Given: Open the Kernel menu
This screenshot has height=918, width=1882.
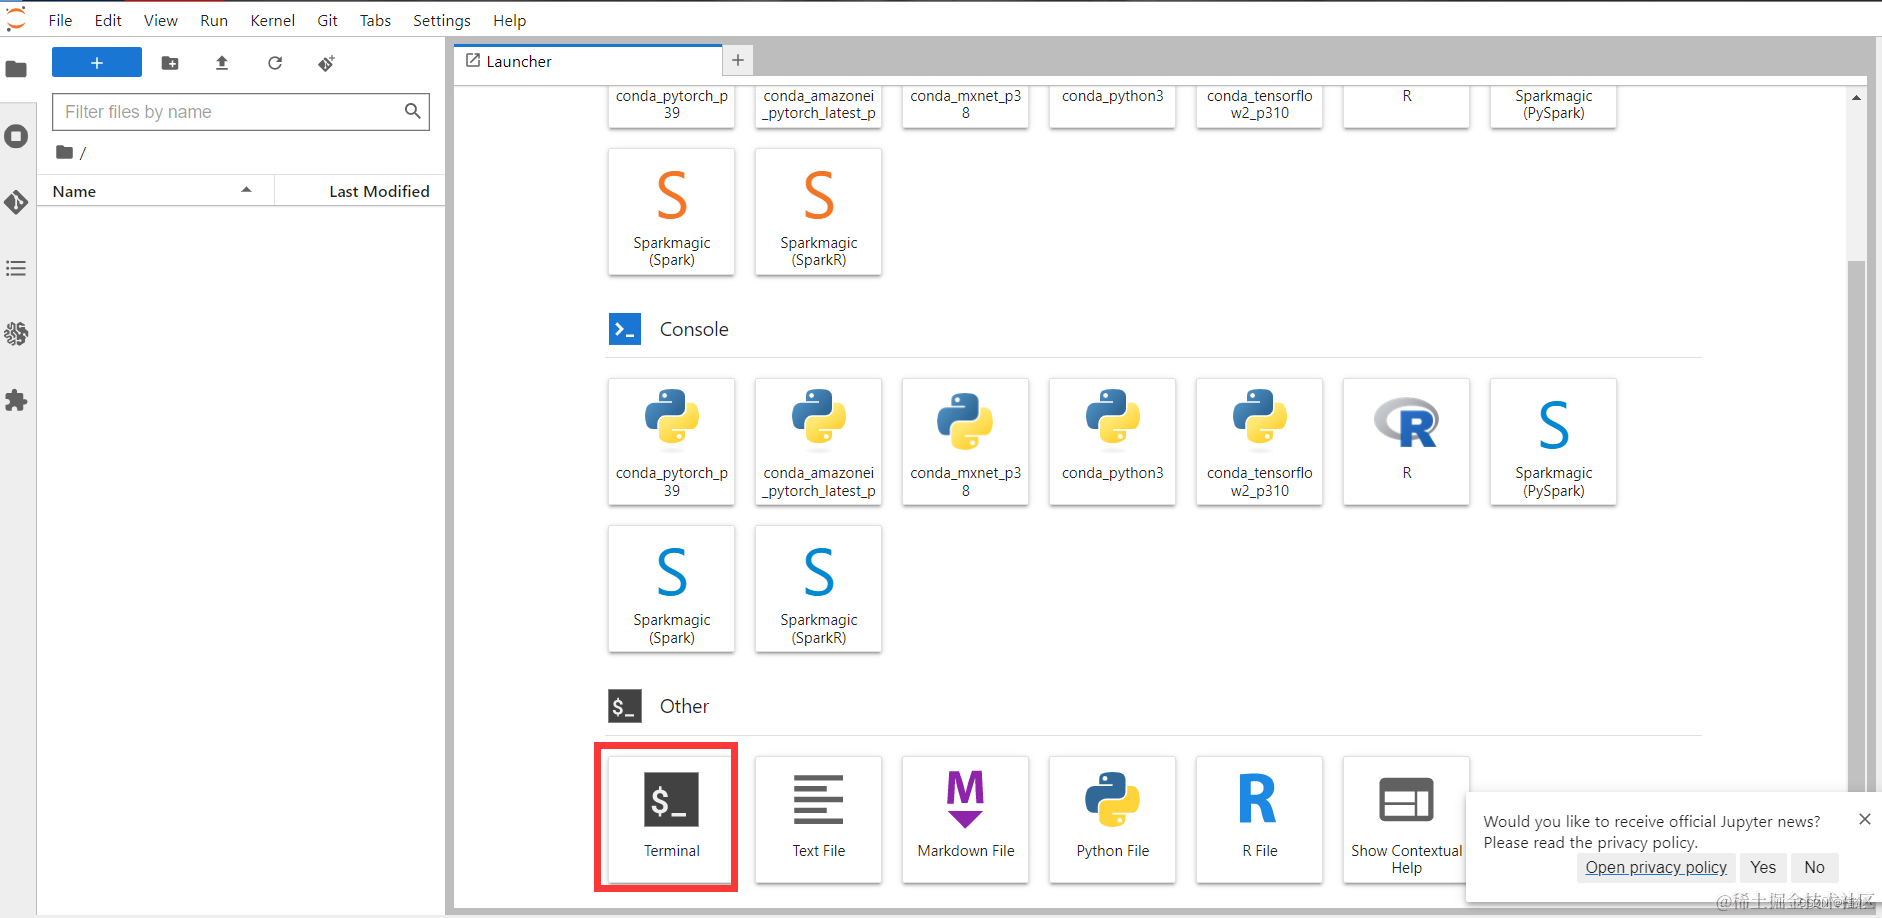Looking at the screenshot, I should click(272, 20).
